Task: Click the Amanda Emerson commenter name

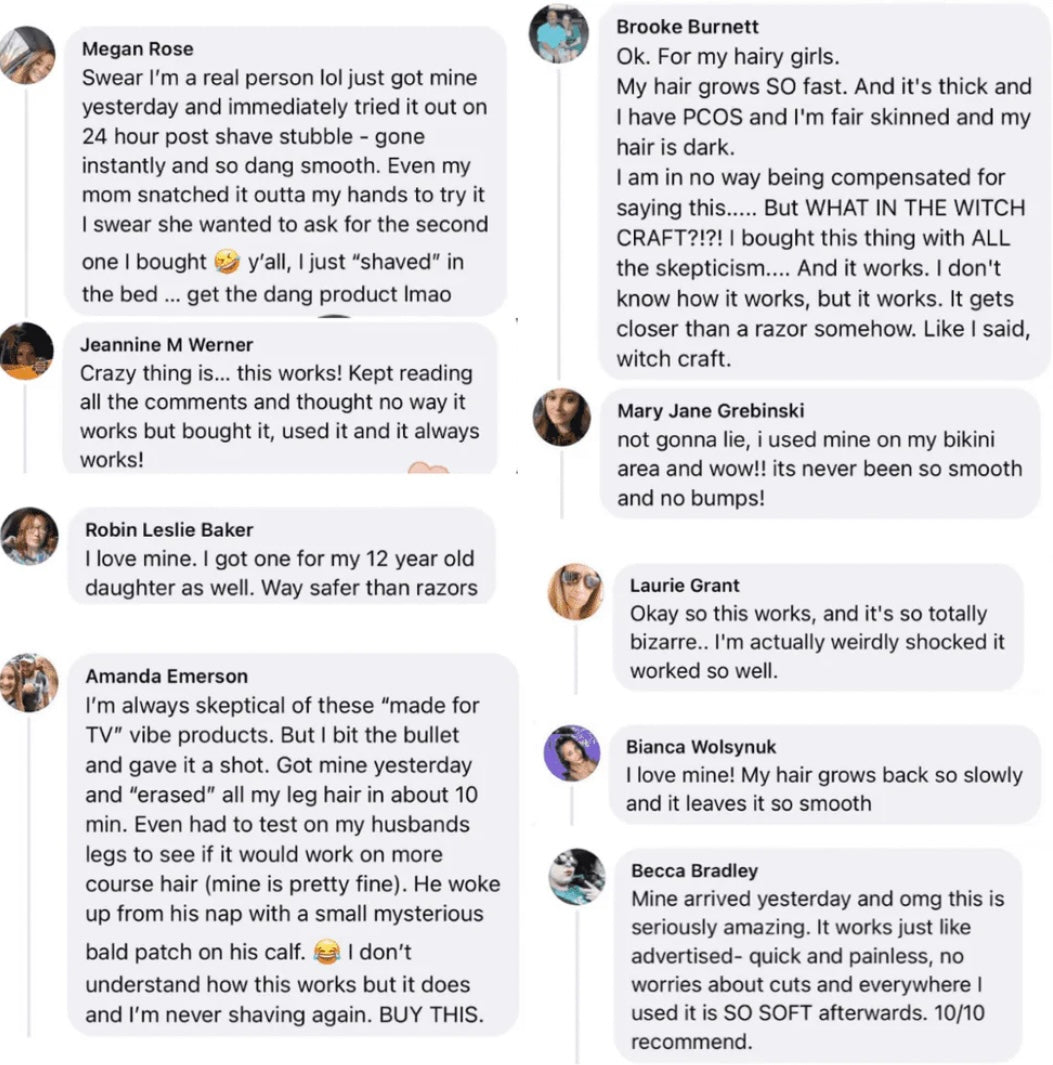Action: (166, 676)
